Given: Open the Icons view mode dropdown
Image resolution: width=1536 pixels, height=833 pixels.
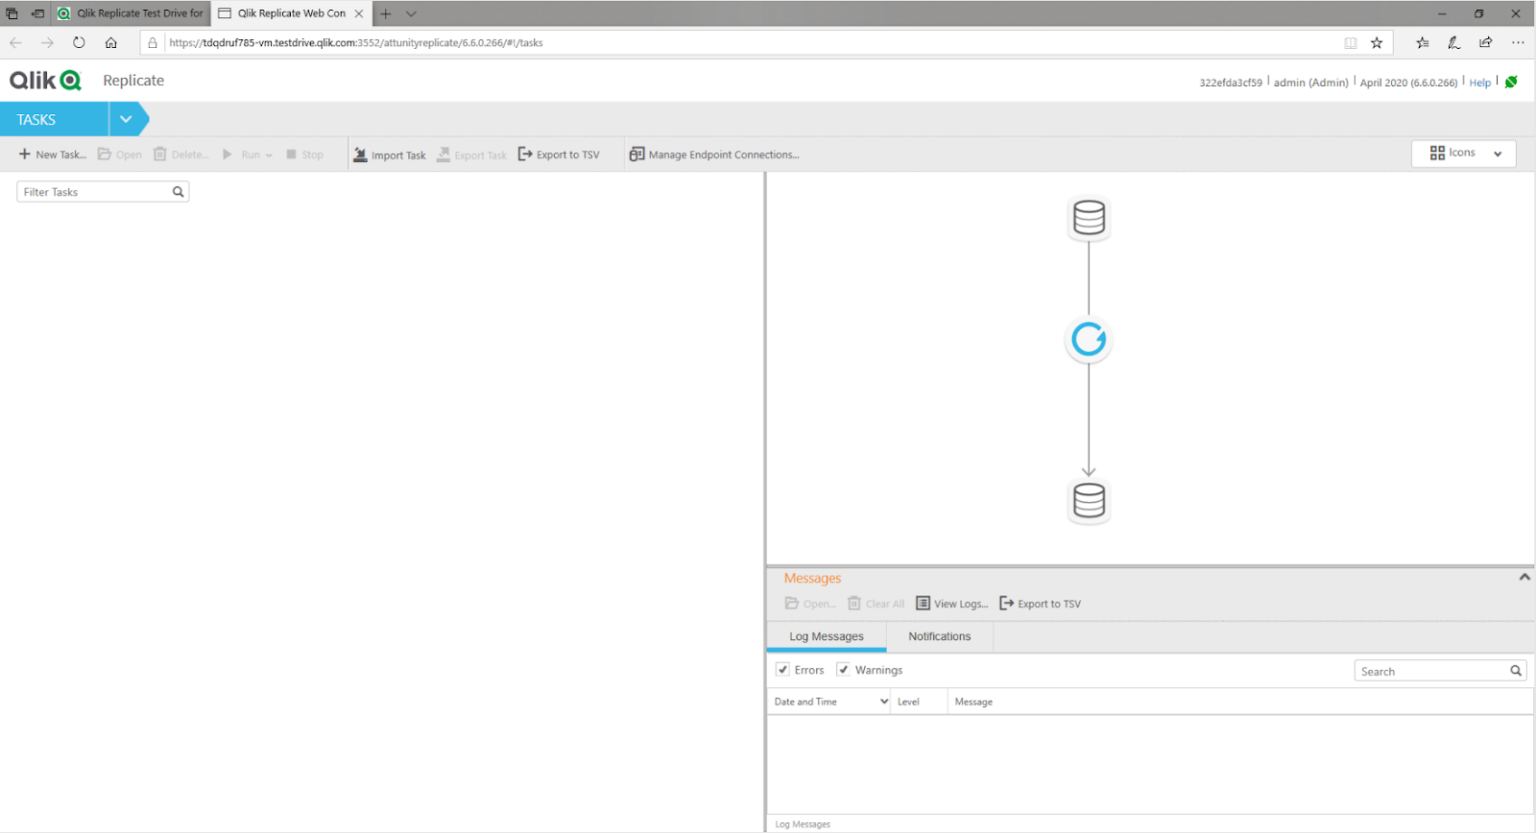Looking at the screenshot, I should point(1464,153).
